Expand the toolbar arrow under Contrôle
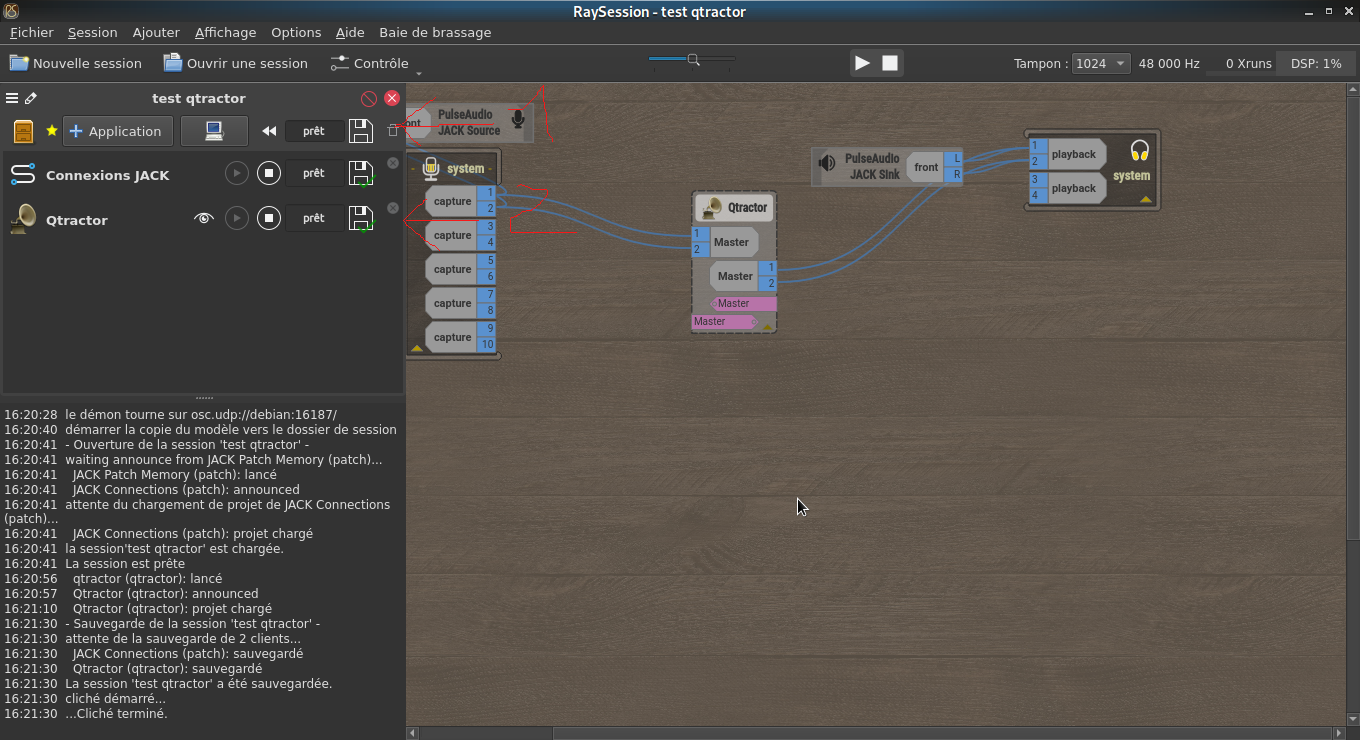The image size is (1360, 740). [x=418, y=73]
